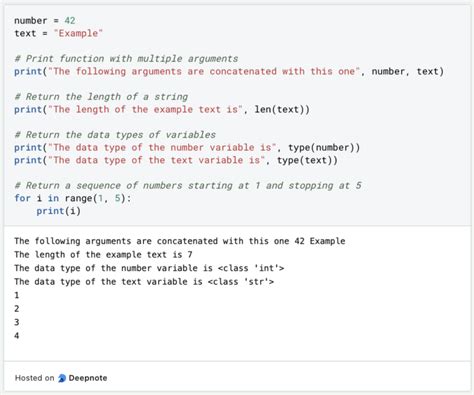The height and width of the screenshot is (395, 474).
Task: Click output 'The length of the example text is 7'
Action: 103,255
